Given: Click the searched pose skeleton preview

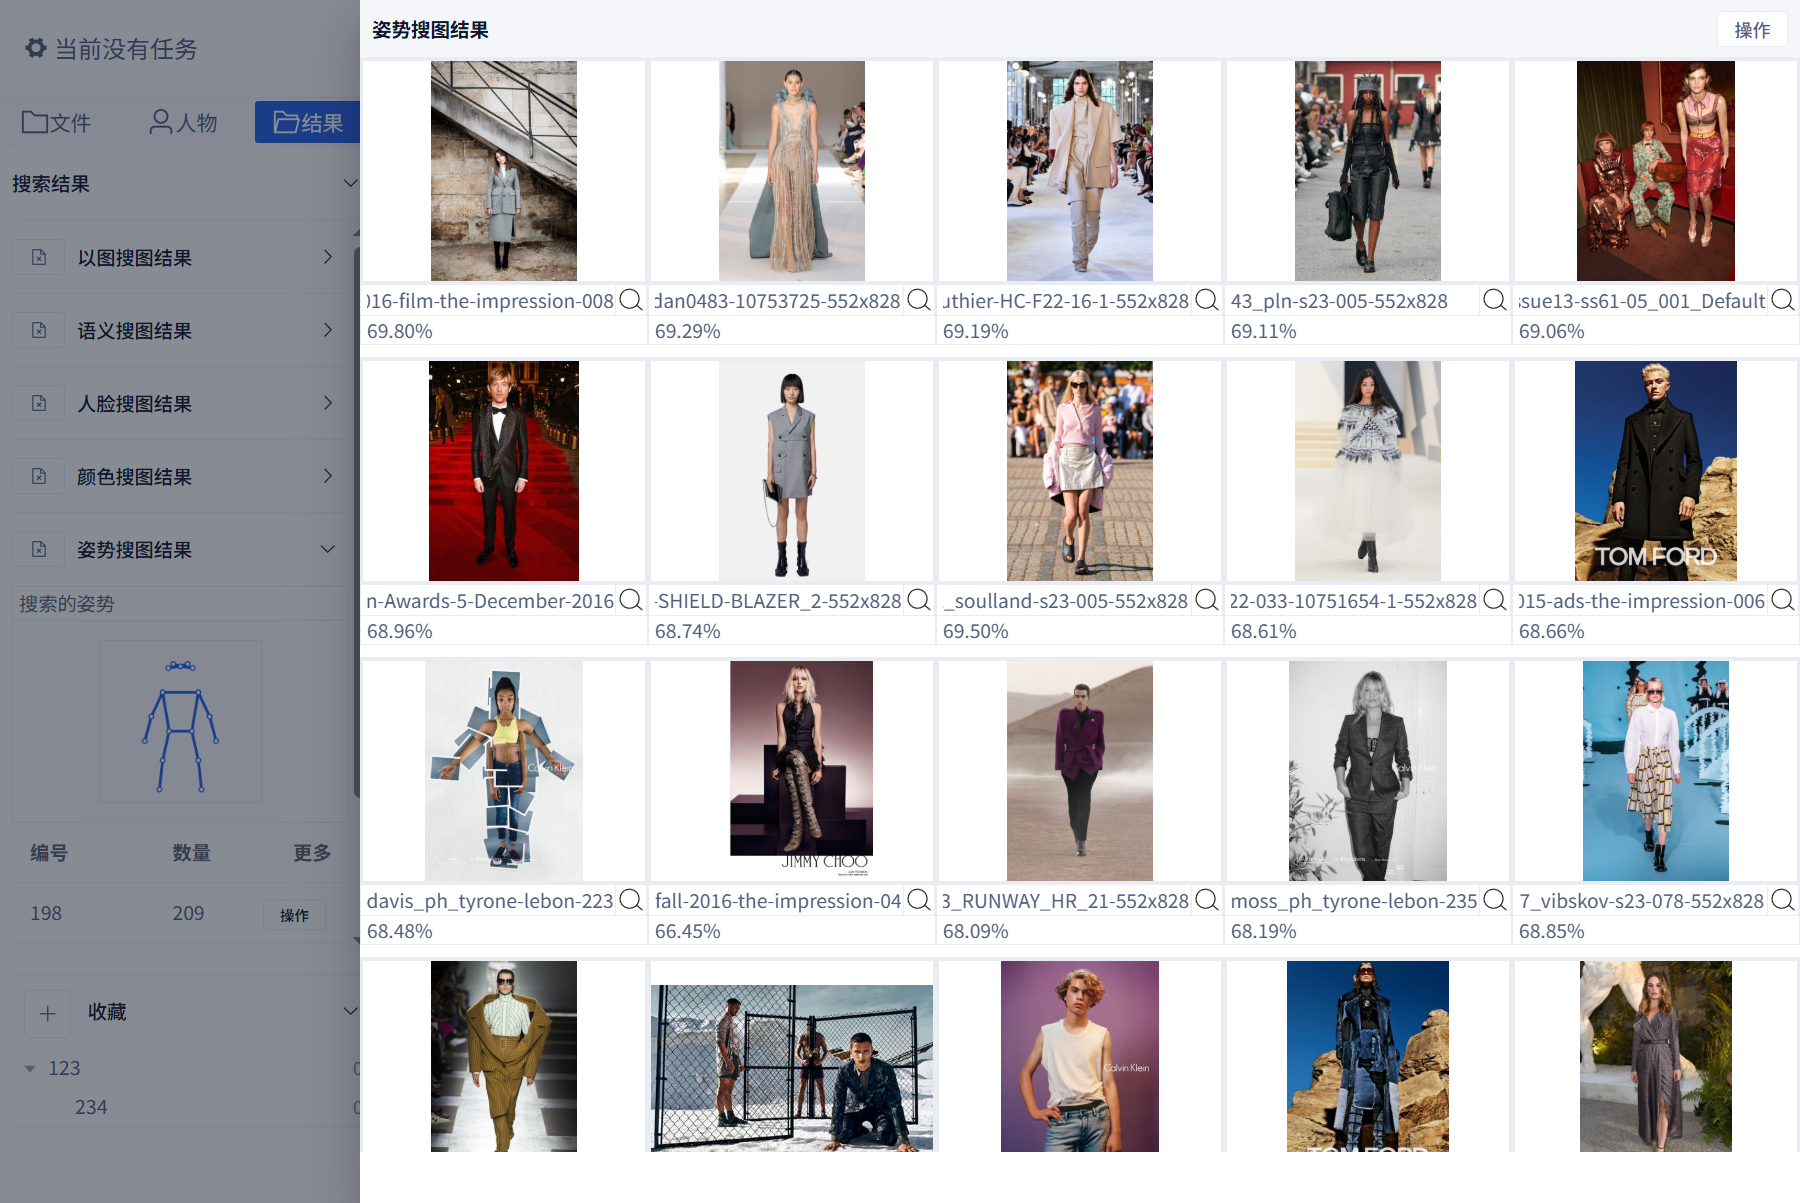Looking at the screenshot, I should click(x=180, y=722).
